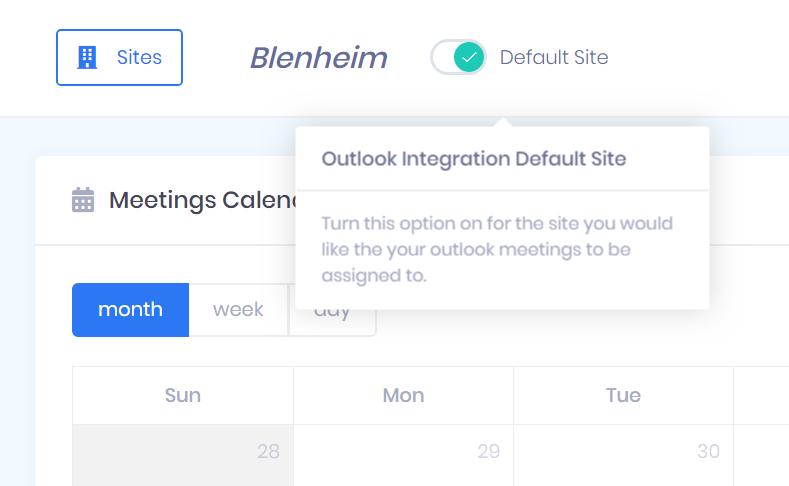Select the Sun column header

tap(183, 395)
